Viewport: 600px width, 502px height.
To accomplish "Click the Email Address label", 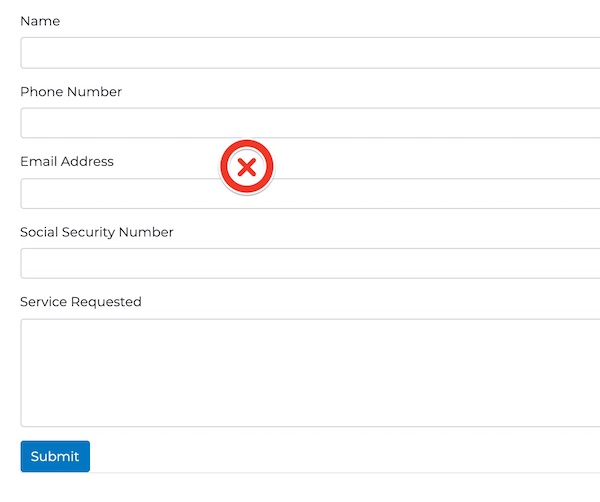I will click(67, 161).
